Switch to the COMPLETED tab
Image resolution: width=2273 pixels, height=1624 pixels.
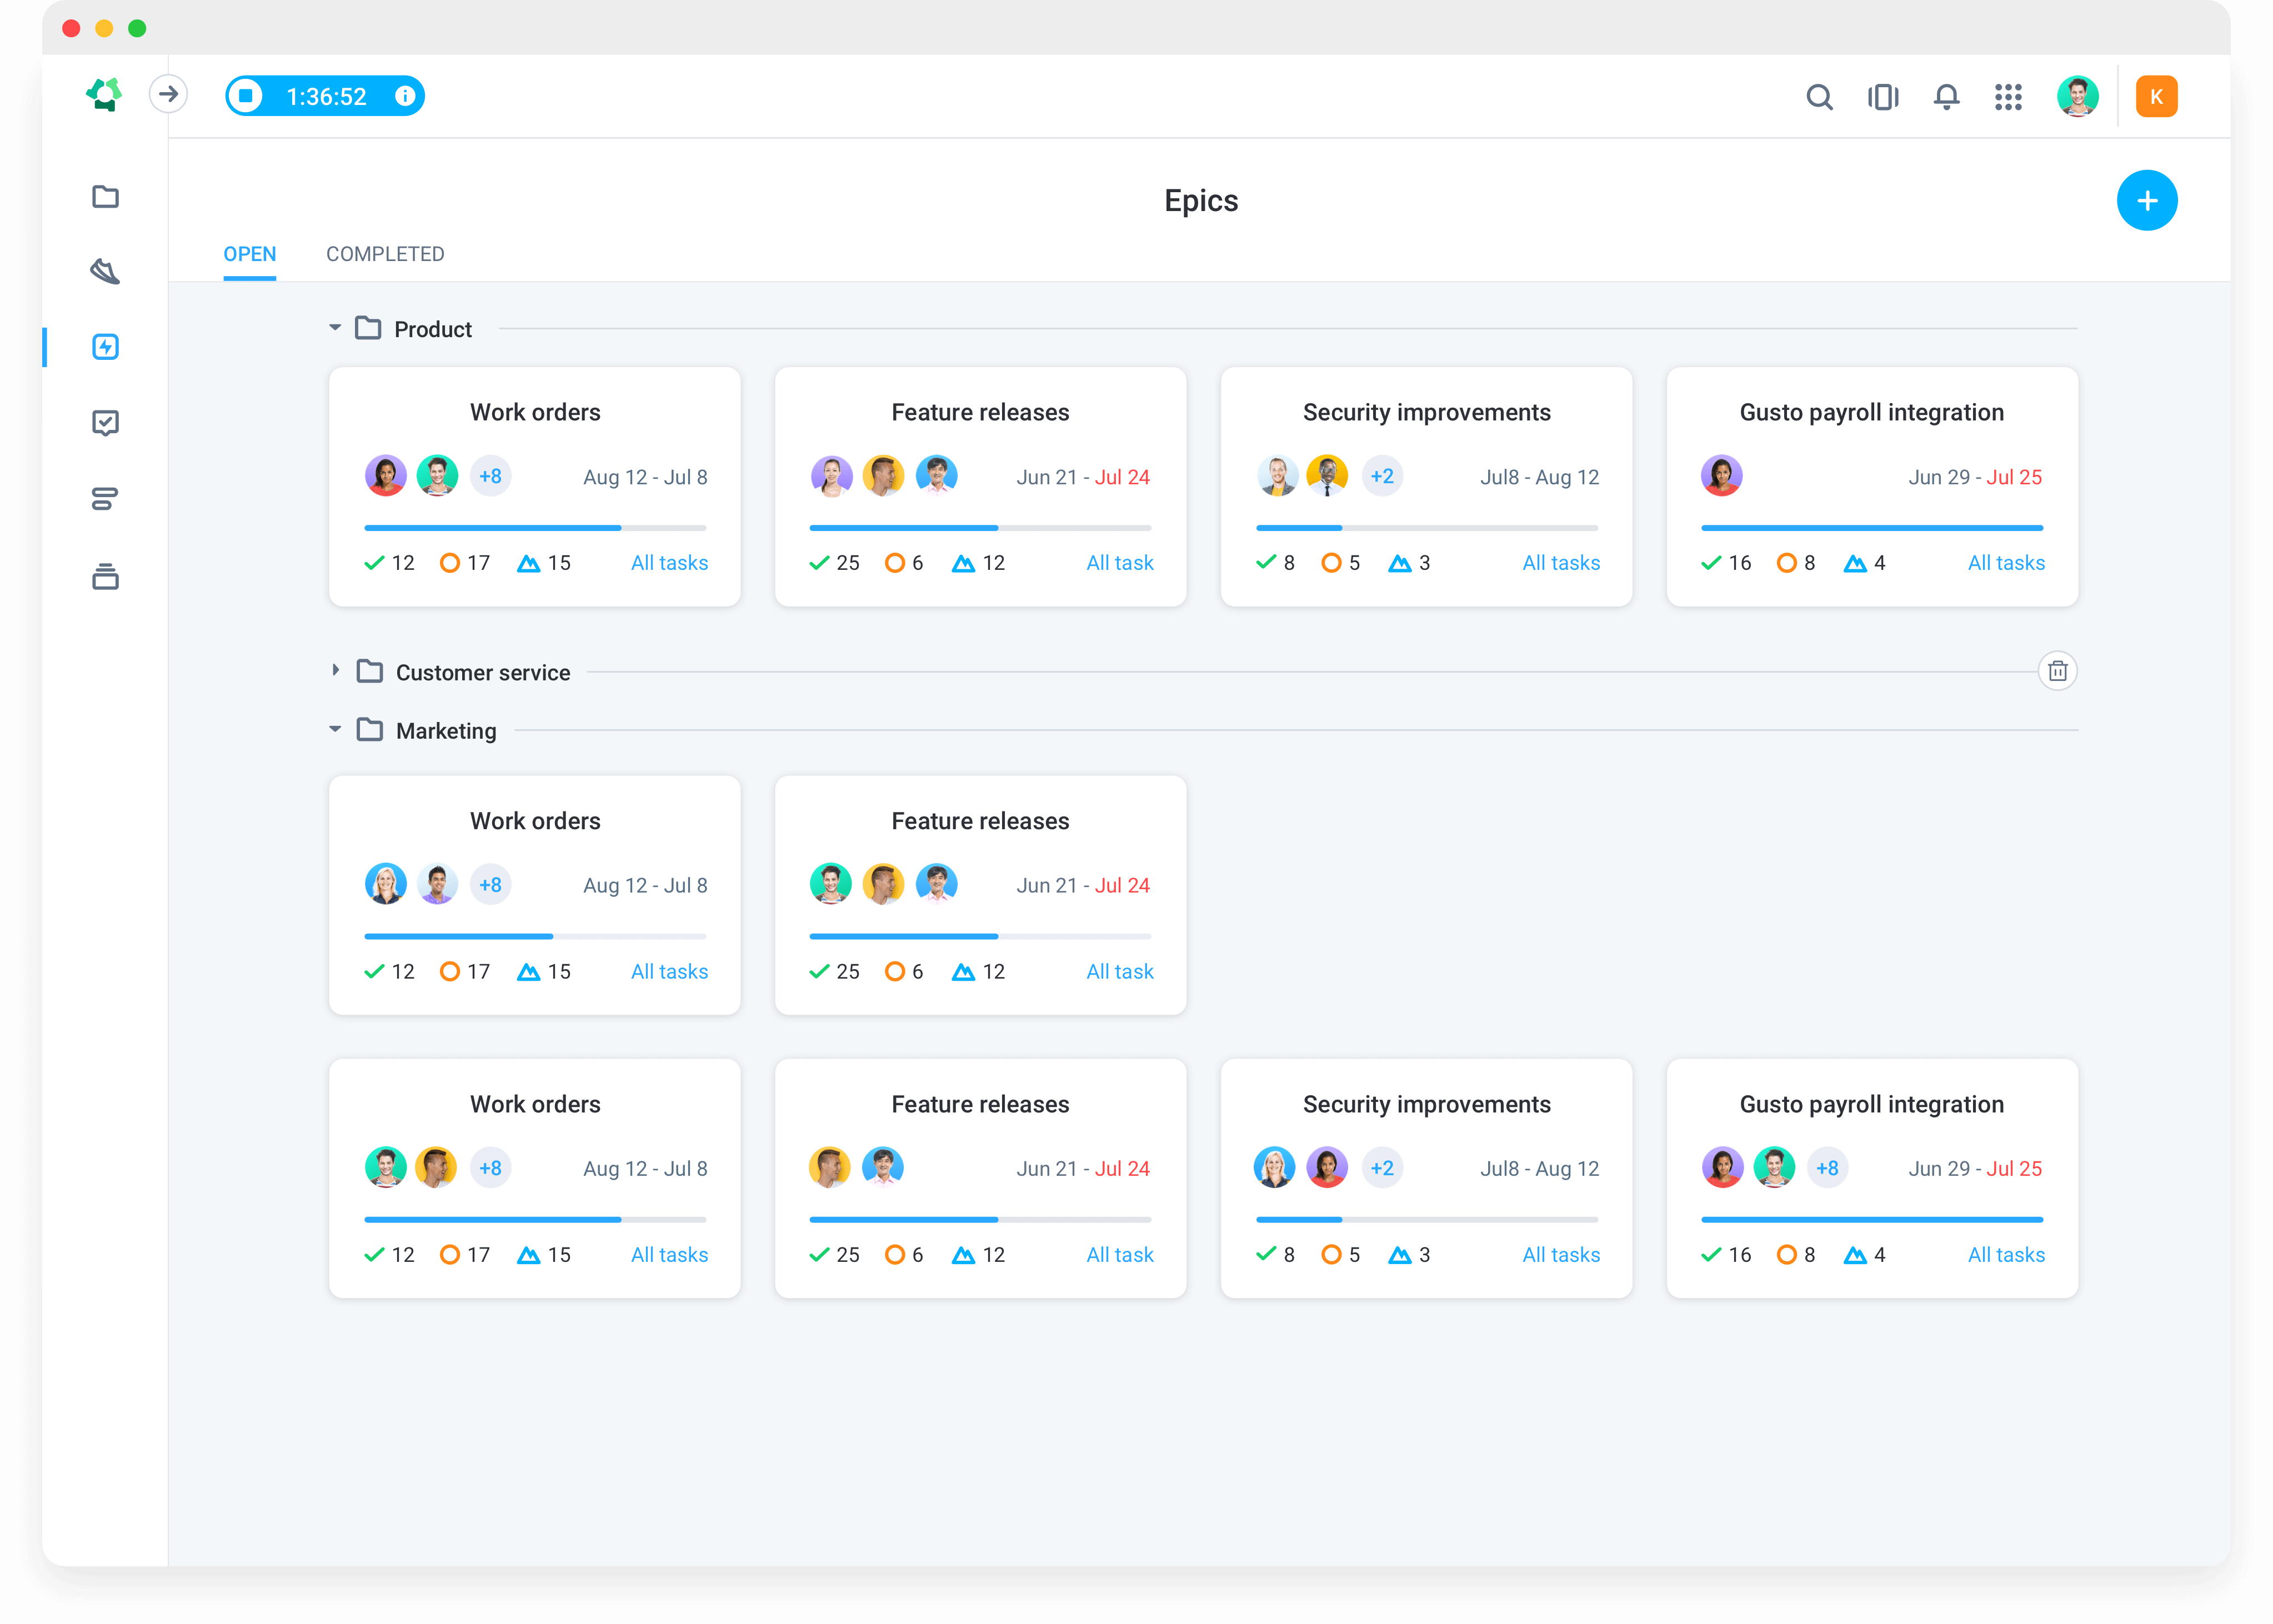point(385,254)
